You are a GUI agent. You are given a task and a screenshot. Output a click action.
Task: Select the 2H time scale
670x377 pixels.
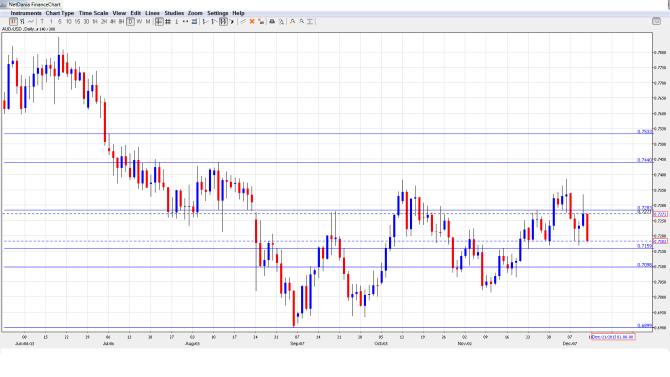104,21
